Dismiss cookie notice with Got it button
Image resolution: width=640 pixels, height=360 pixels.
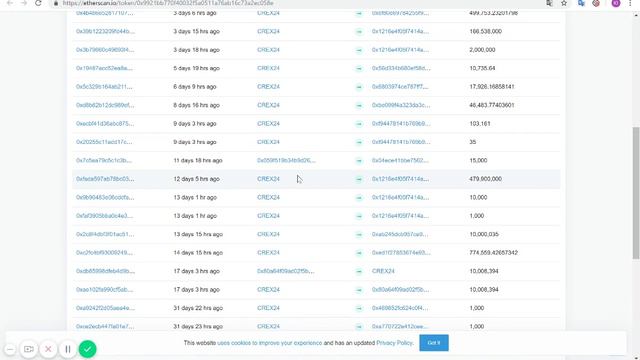(x=434, y=343)
